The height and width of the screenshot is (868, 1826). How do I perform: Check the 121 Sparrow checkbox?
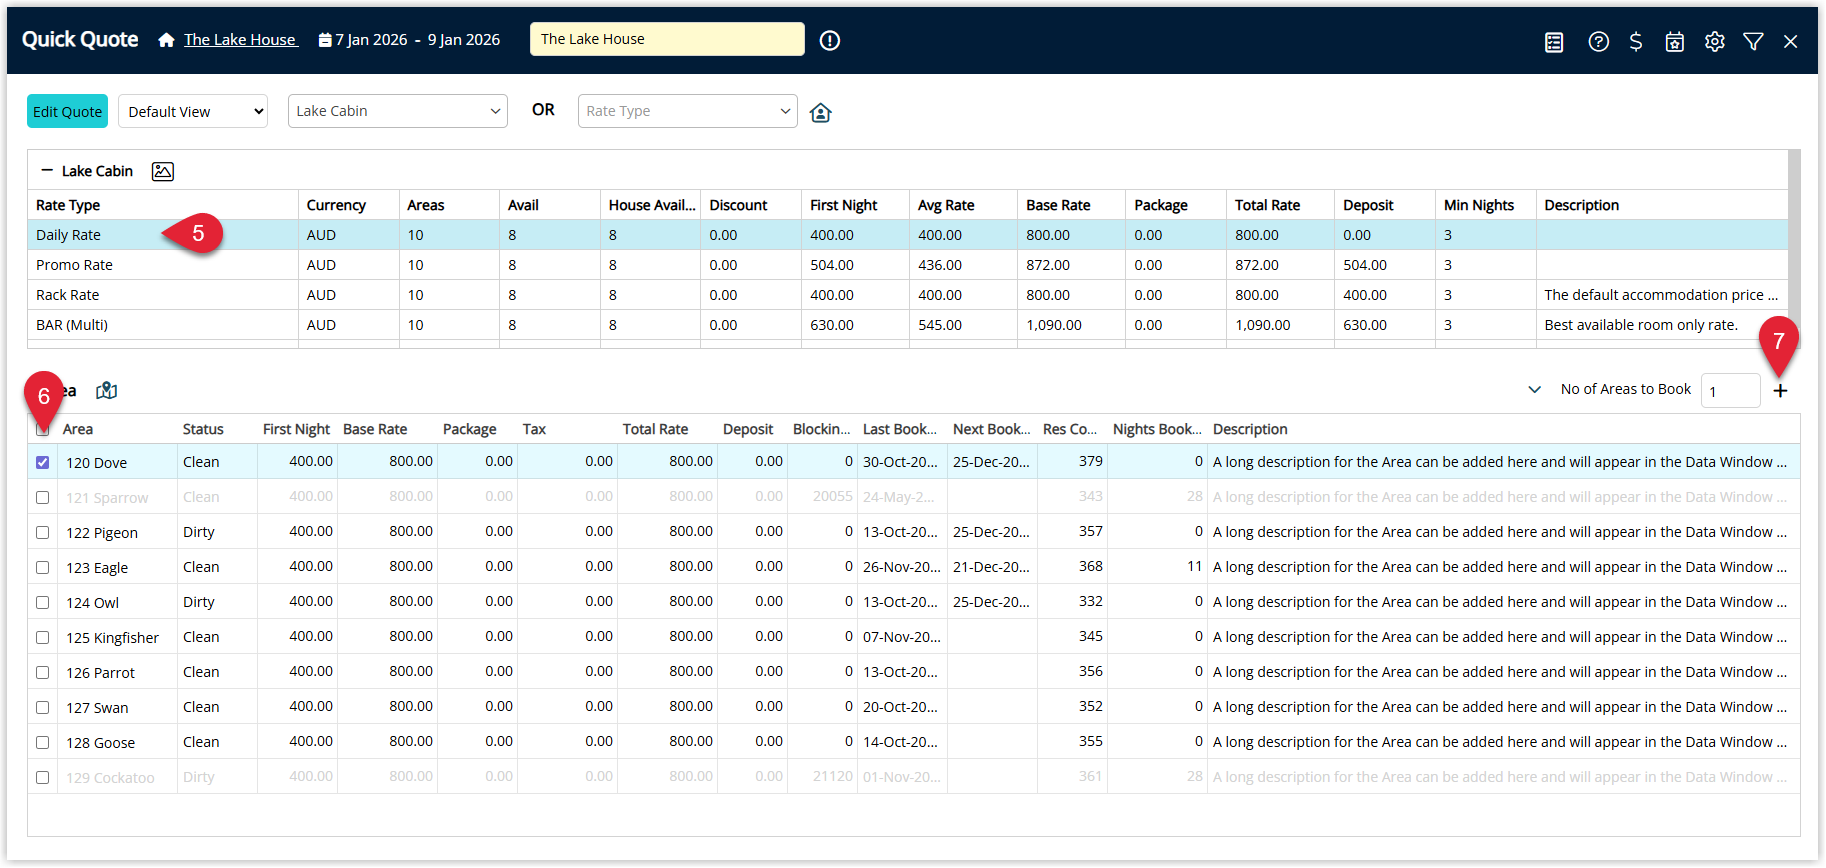click(x=42, y=497)
